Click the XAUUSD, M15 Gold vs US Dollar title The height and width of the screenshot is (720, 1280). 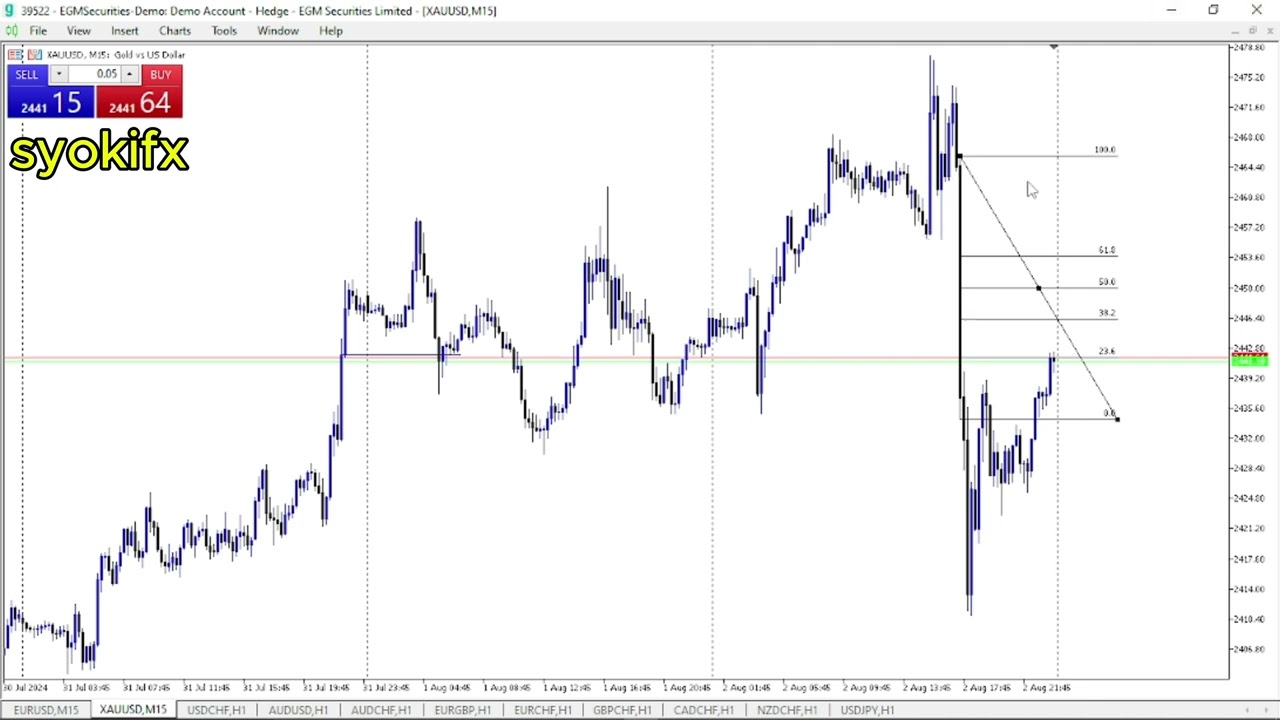116,55
